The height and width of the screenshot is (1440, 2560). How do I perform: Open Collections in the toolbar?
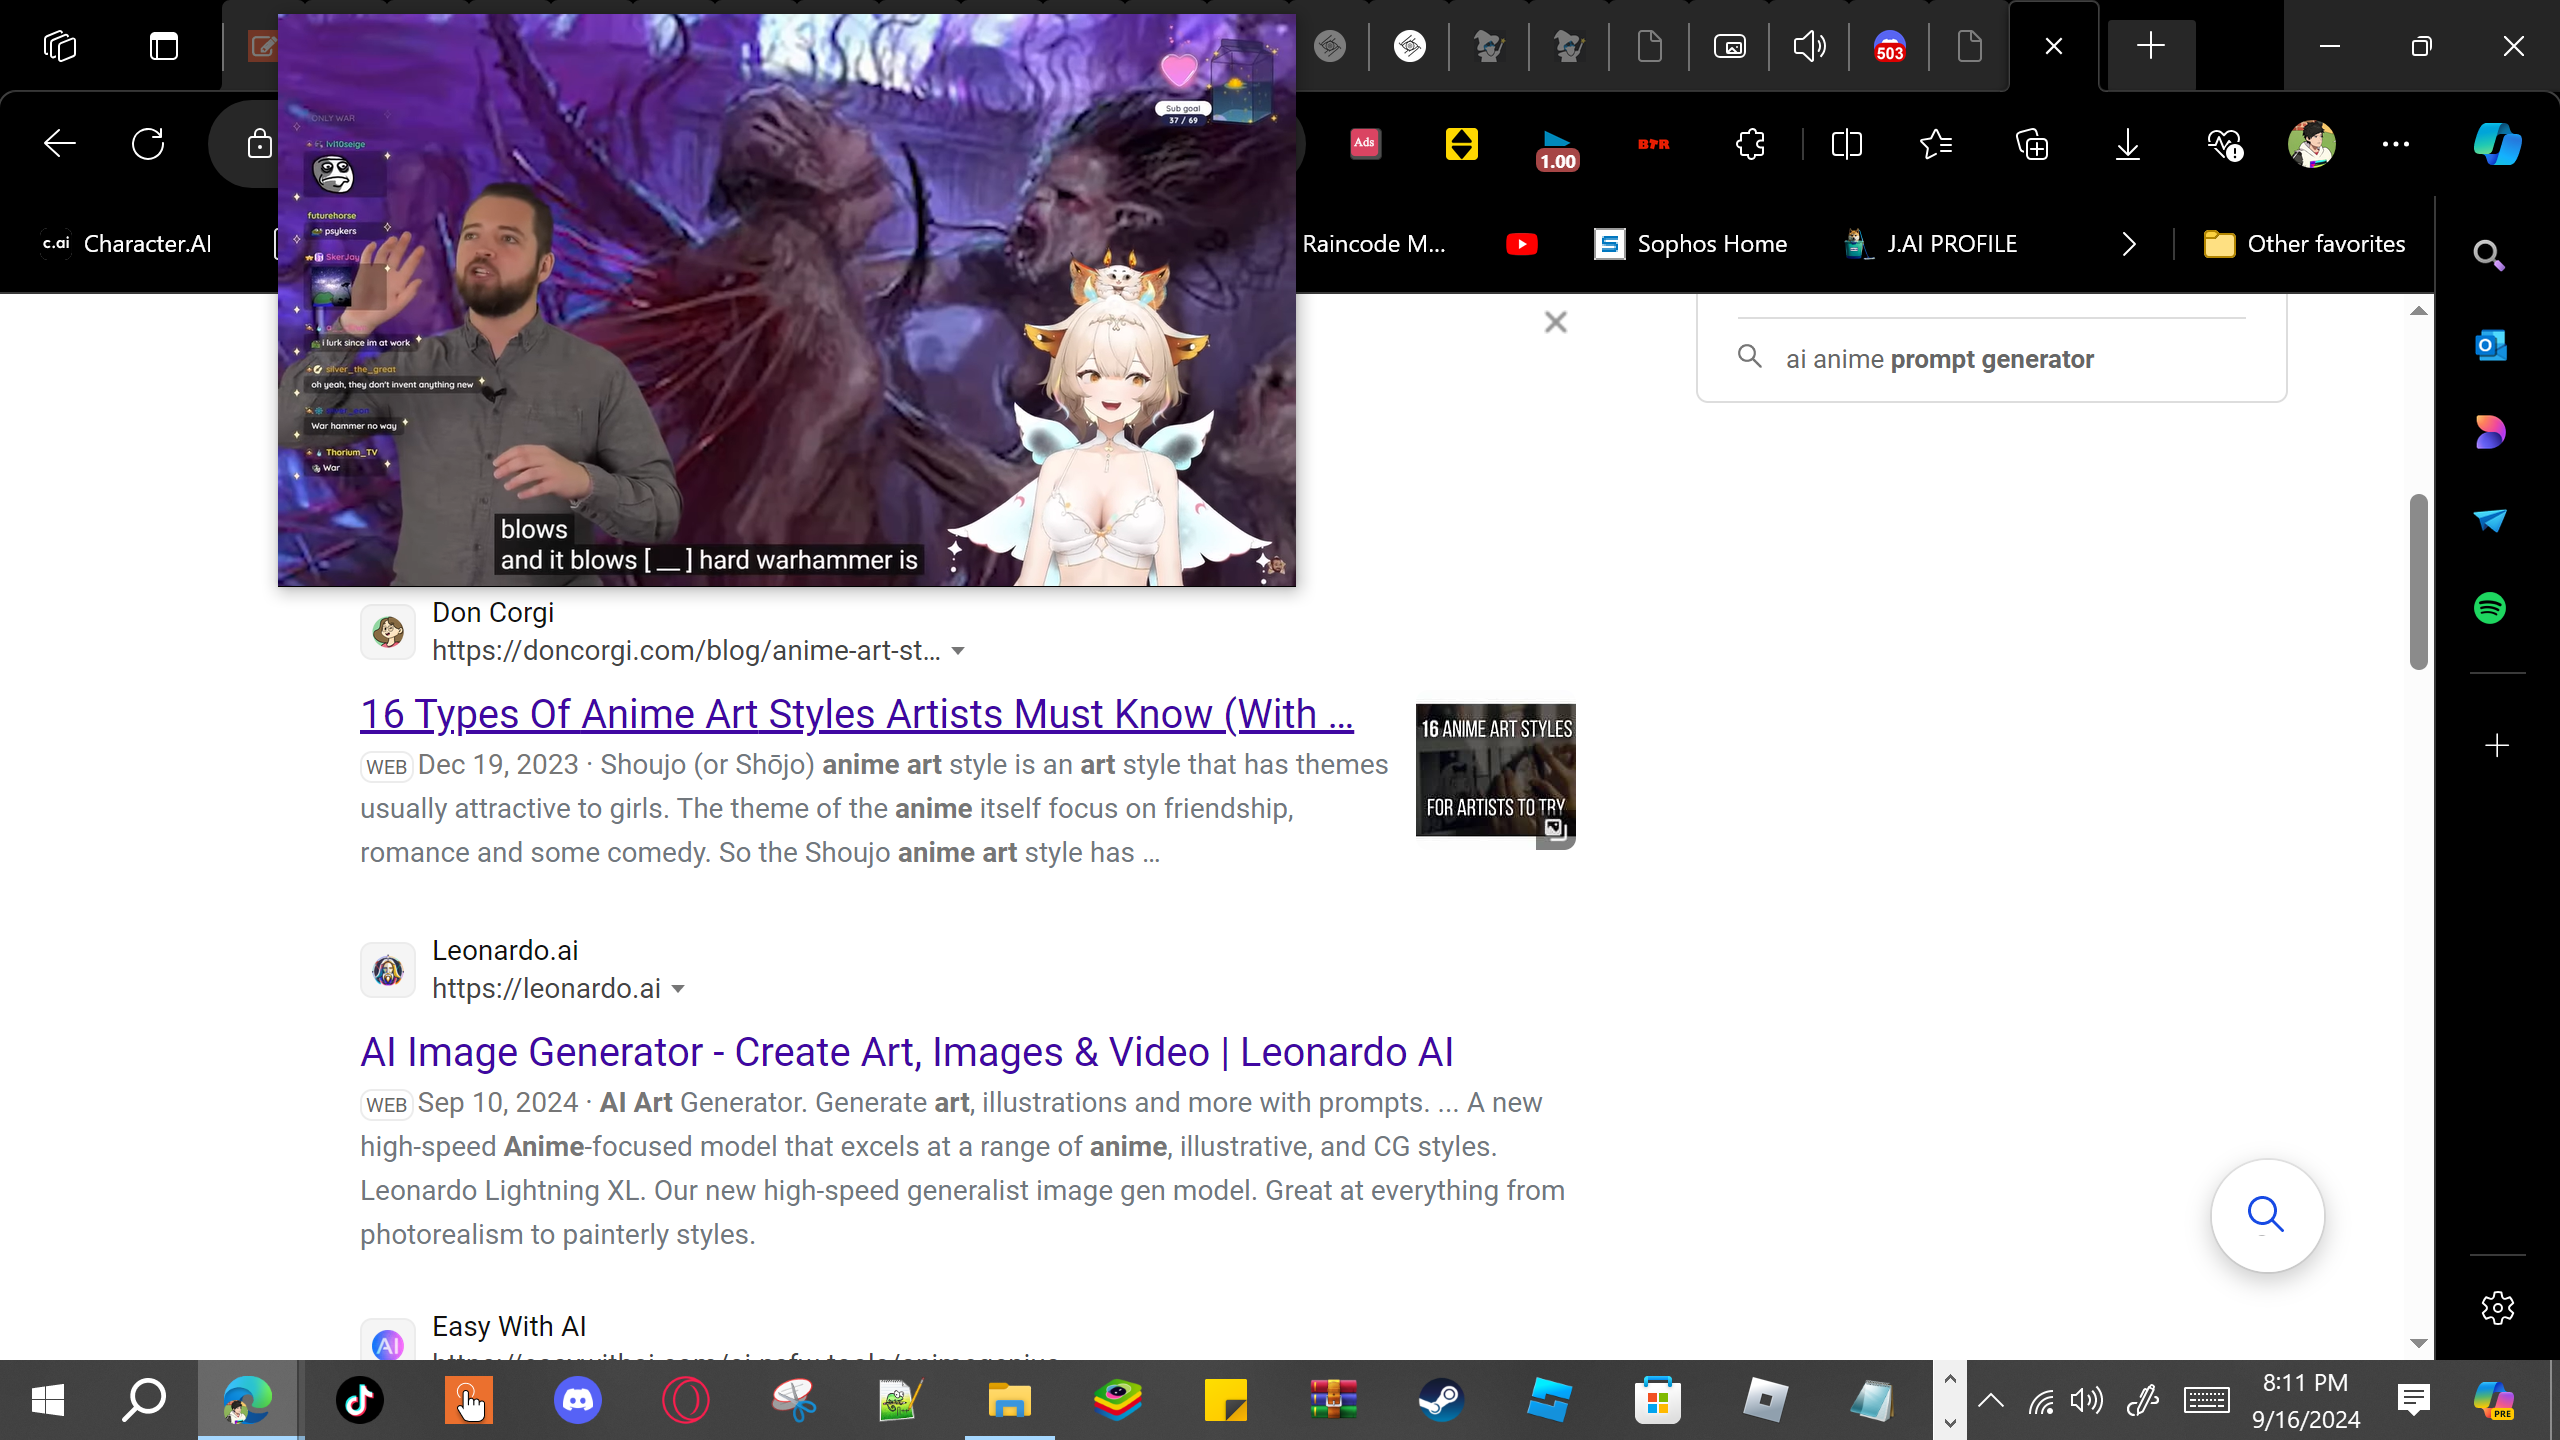(2032, 144)
